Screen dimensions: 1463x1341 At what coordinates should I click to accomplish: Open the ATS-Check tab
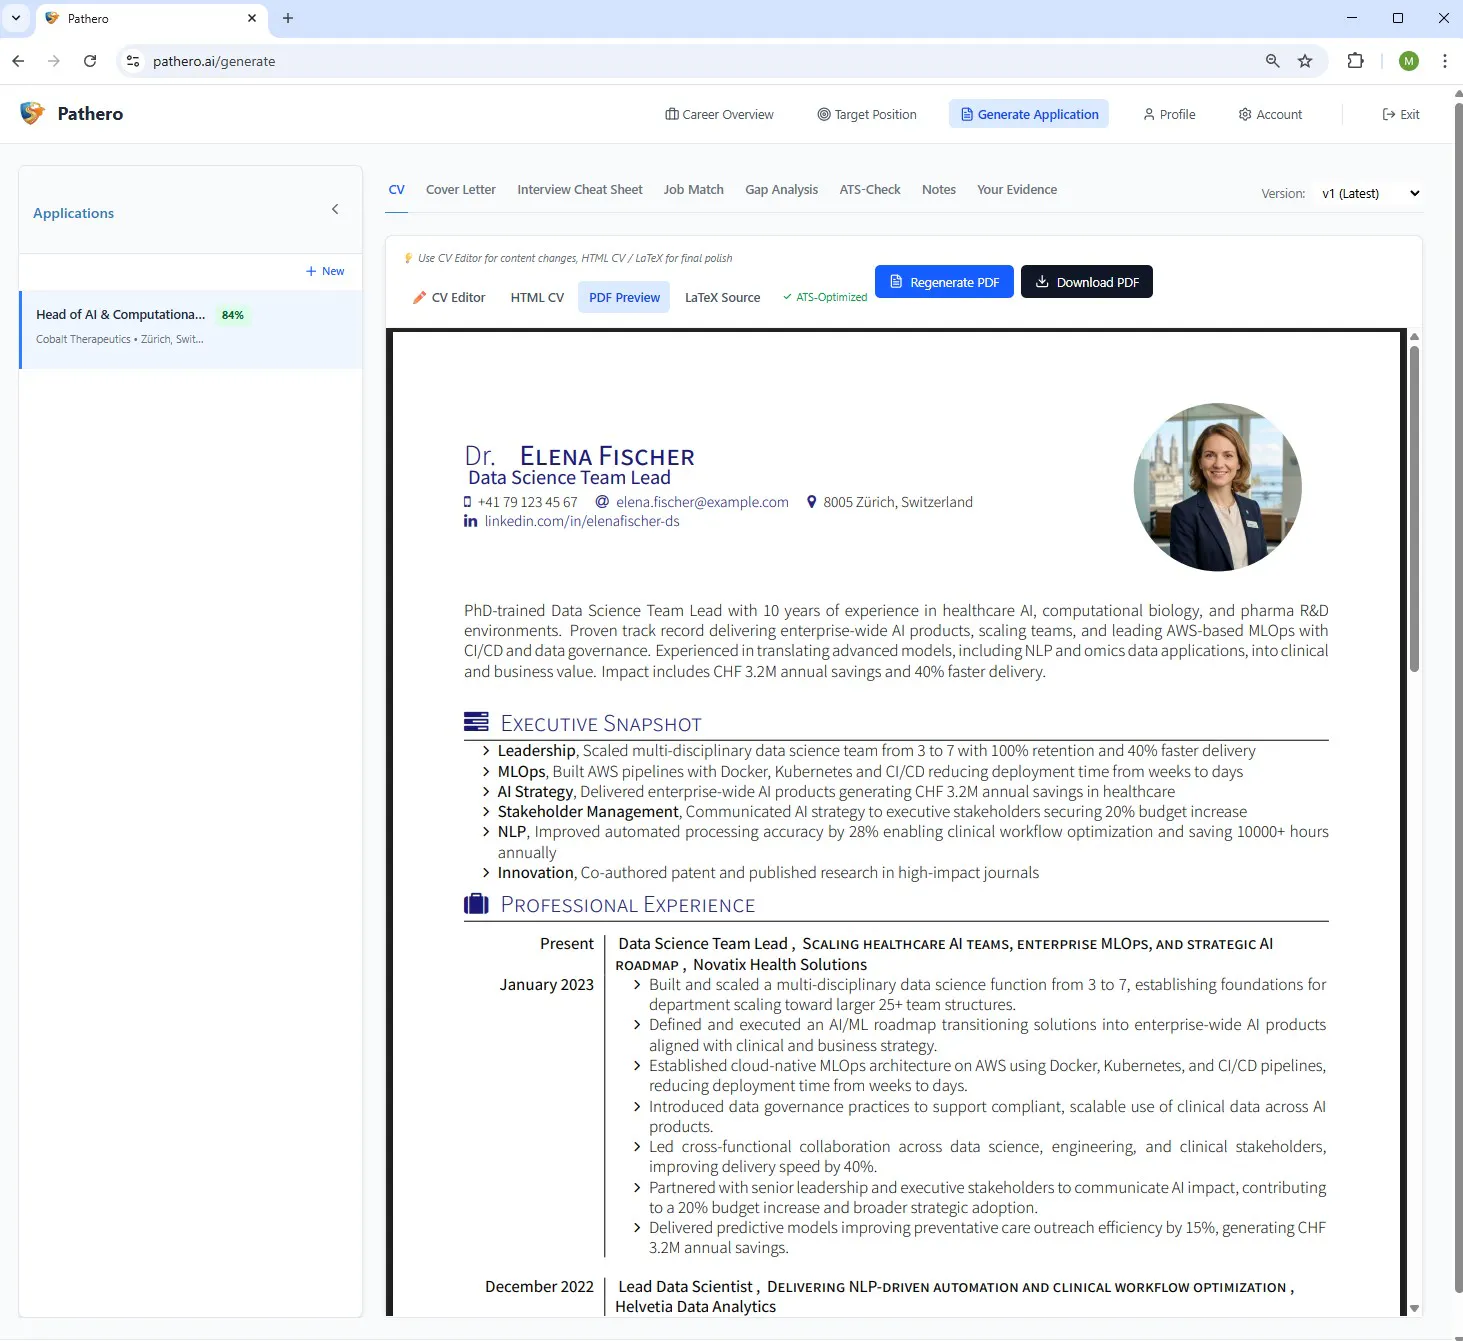click(870, 190)
